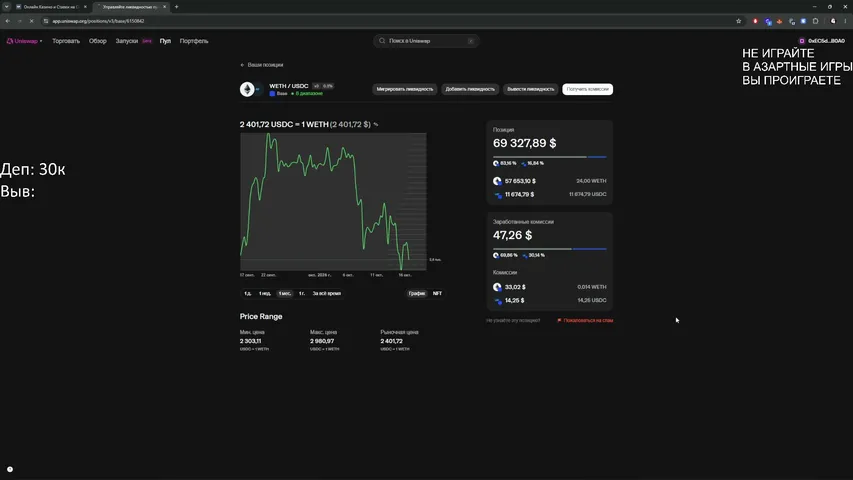Go to the Пул section
The width and height of the screenshot is (853, 480).
click(x=165, y=41)
